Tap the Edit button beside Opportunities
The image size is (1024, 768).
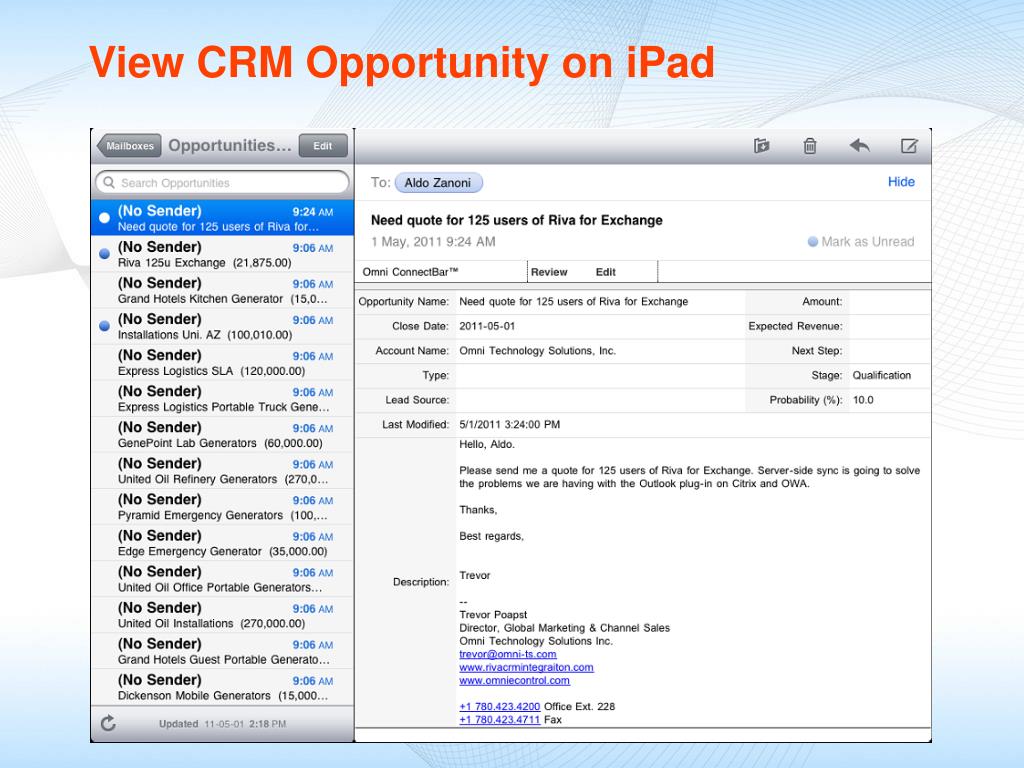pos(323,146)
